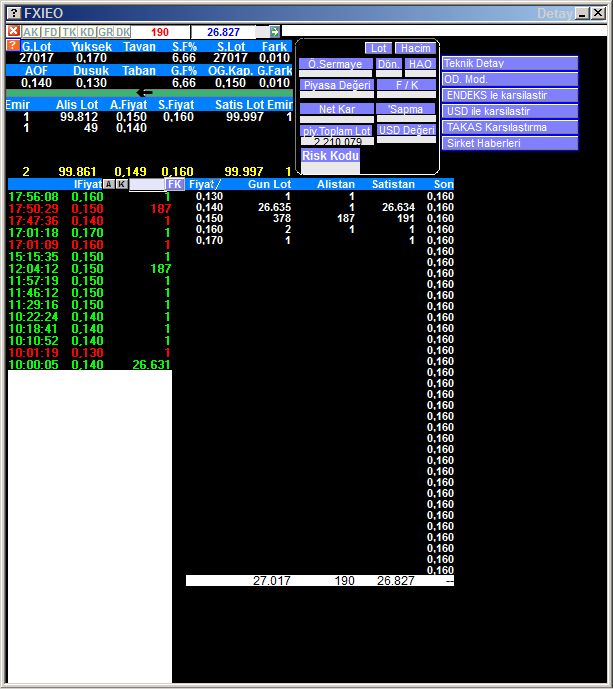Screen dimensions: 613x689
Task: Toggle the Lot display mode
Action: 378,48
